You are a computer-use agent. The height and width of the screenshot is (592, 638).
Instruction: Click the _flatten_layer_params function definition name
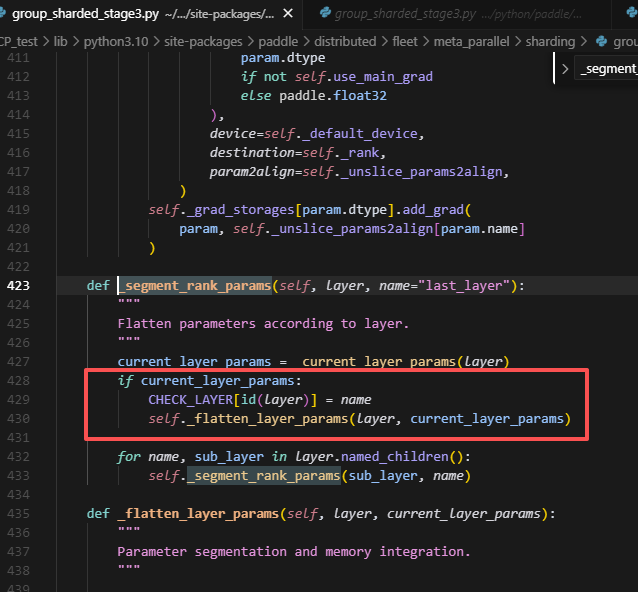tap(198, 514)
